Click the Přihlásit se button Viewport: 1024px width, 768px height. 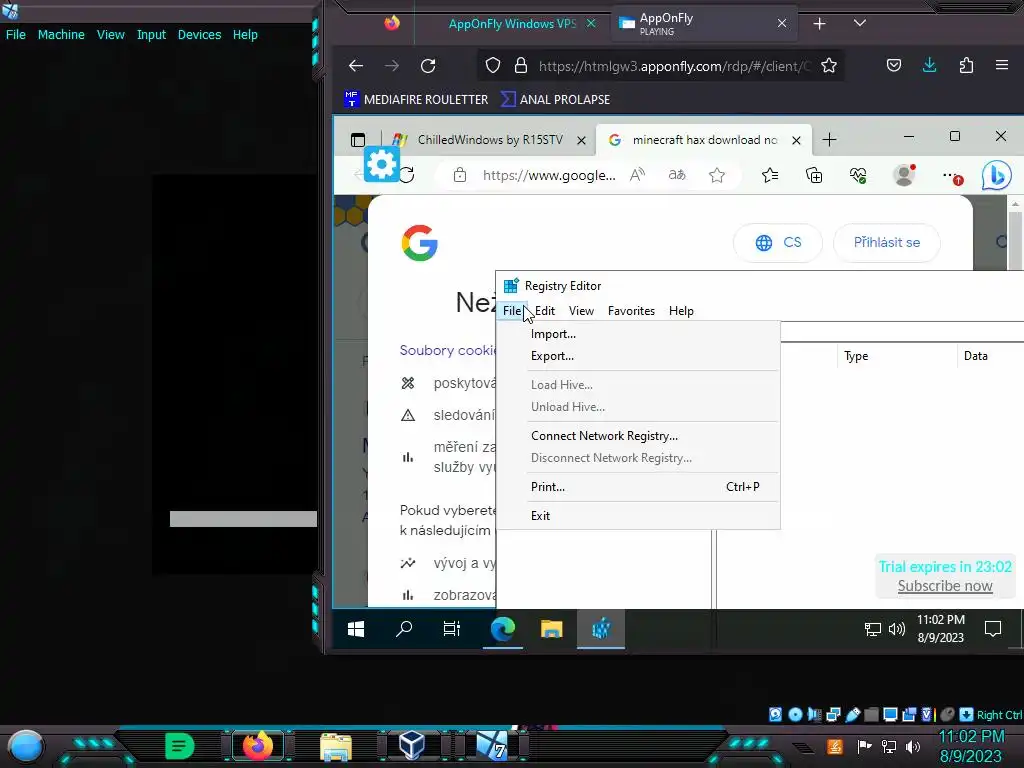(887, 242)
